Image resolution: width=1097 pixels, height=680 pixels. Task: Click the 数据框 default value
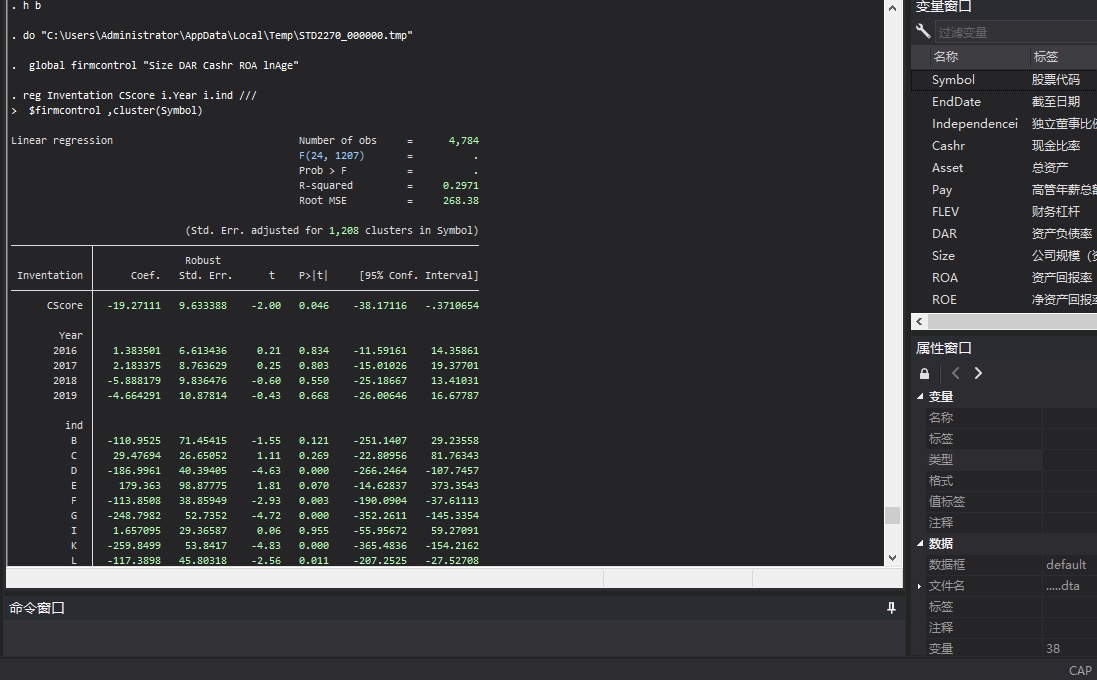pyautogui.click(x=1066, y=565)
